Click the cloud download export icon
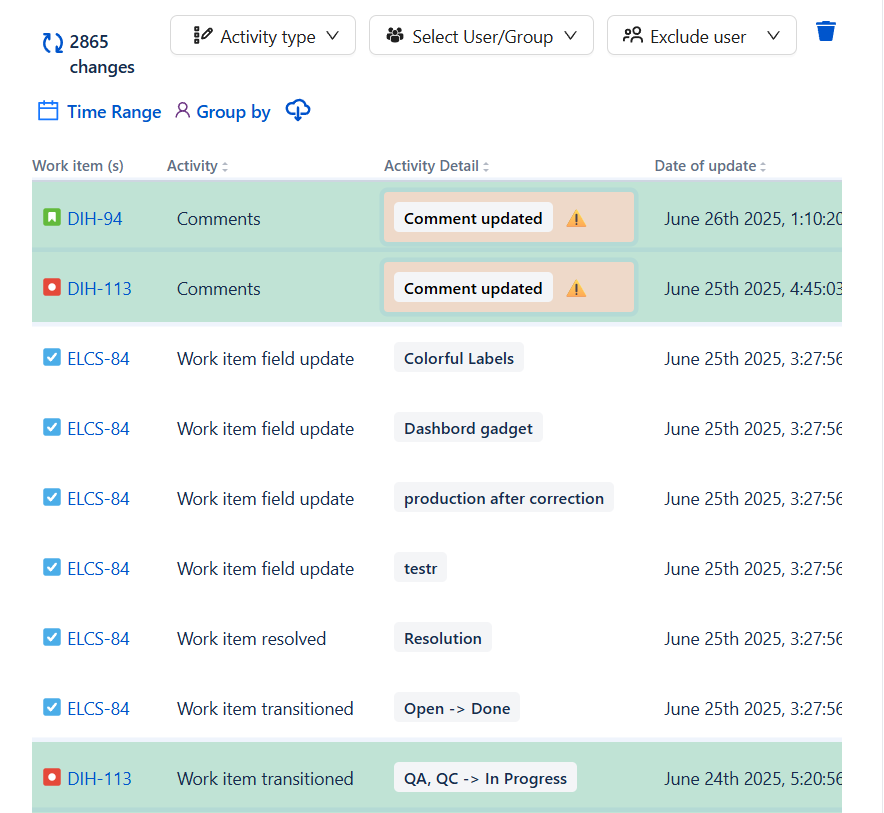 click(298, 111)
